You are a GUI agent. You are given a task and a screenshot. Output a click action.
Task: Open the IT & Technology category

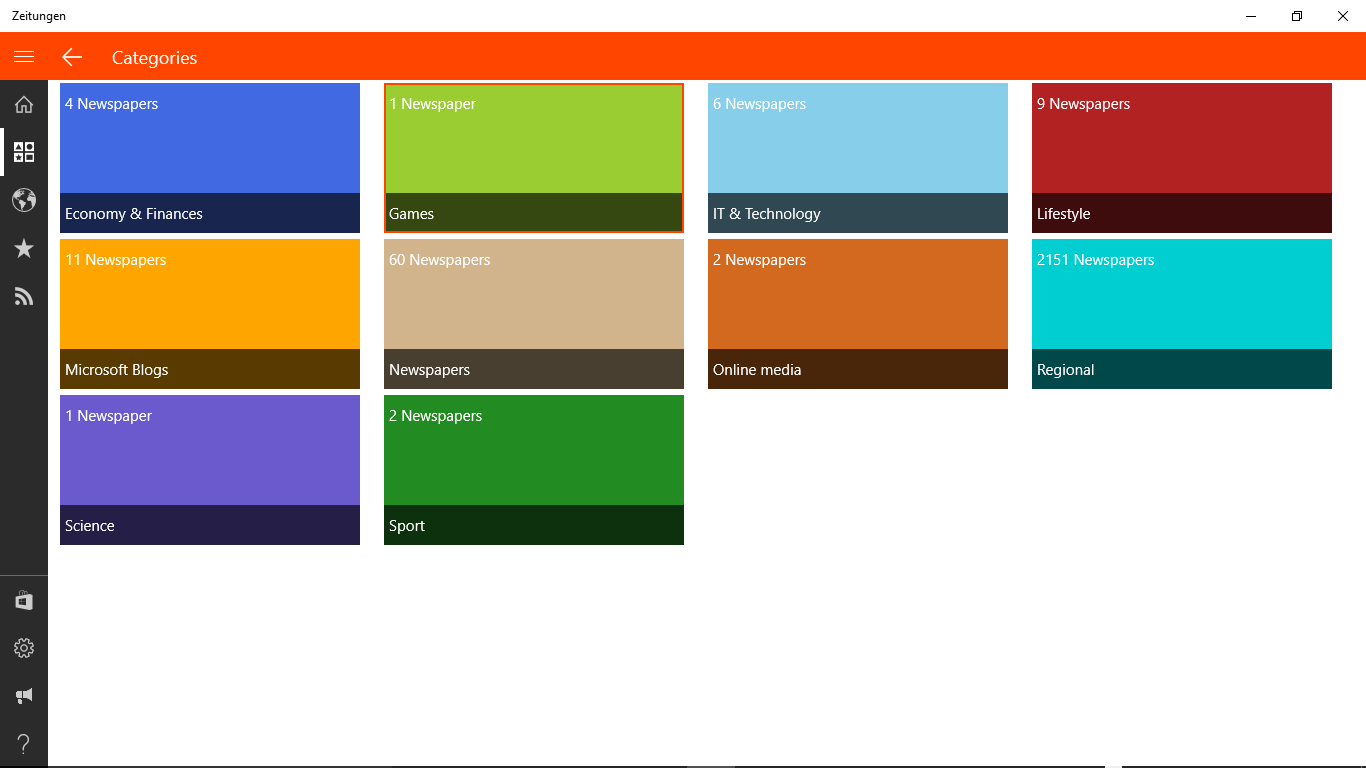coord(857,157)
